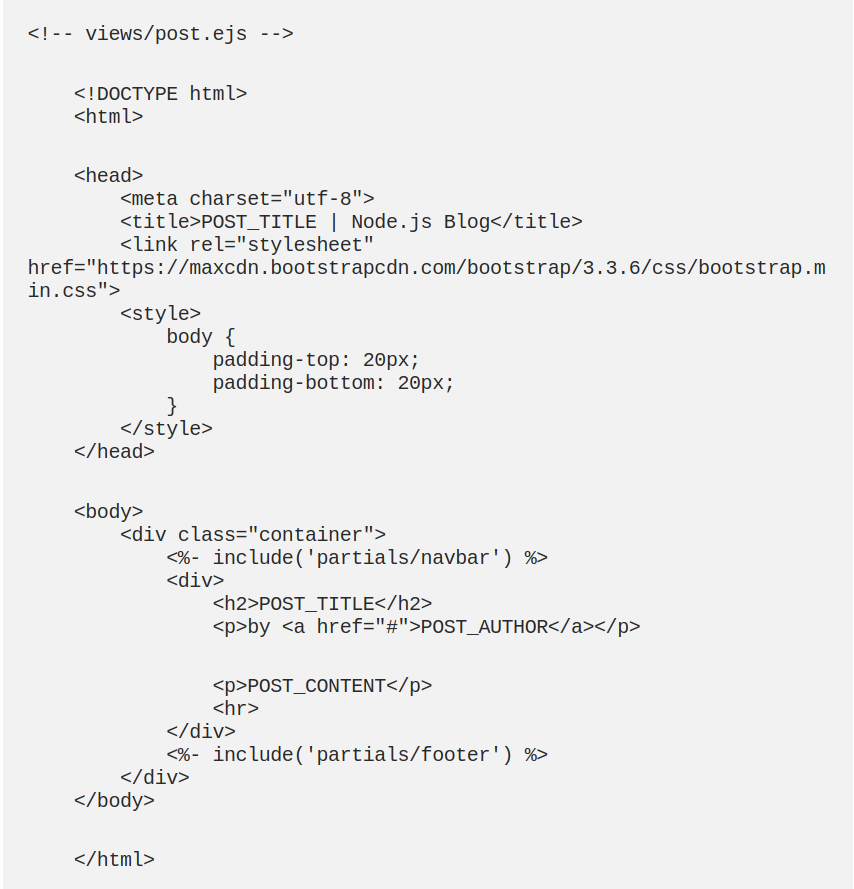Click the include partials/footer line

(357, 755)
